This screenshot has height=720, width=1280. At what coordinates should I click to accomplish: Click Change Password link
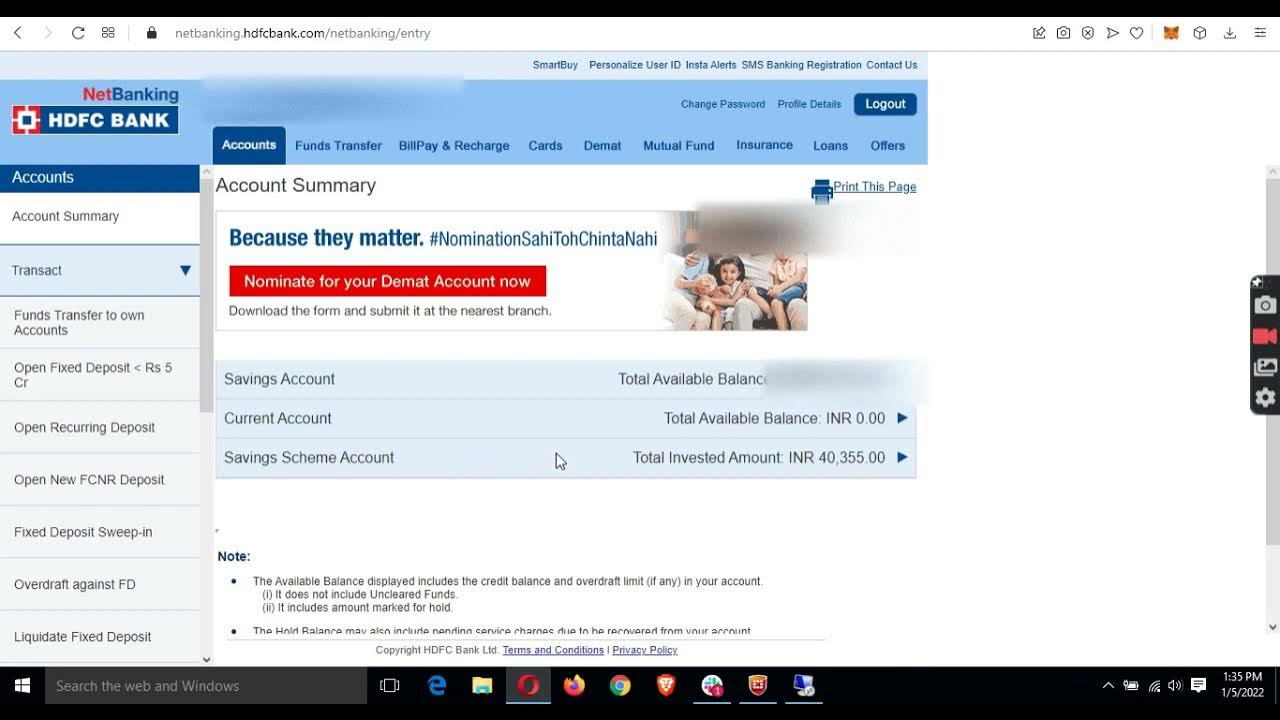click(723, 104)
